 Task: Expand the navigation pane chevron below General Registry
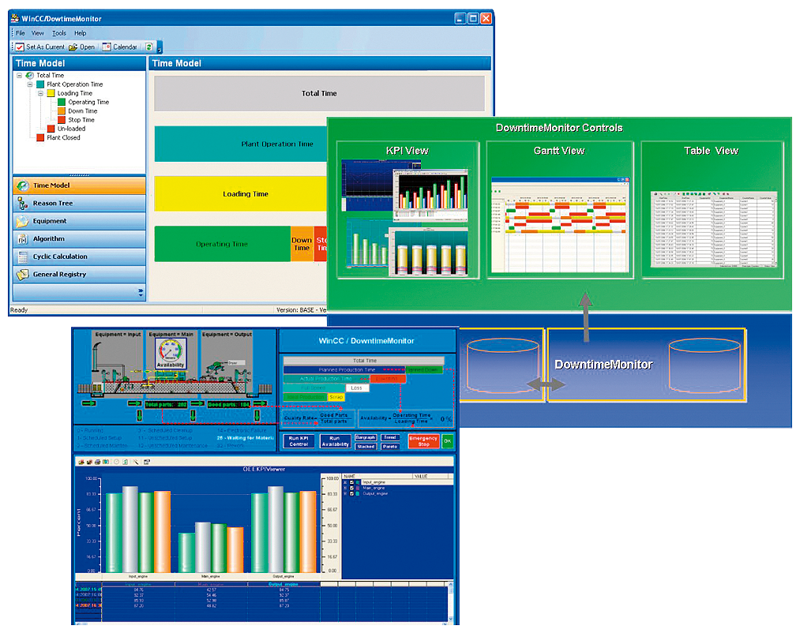tap(141, 293)
